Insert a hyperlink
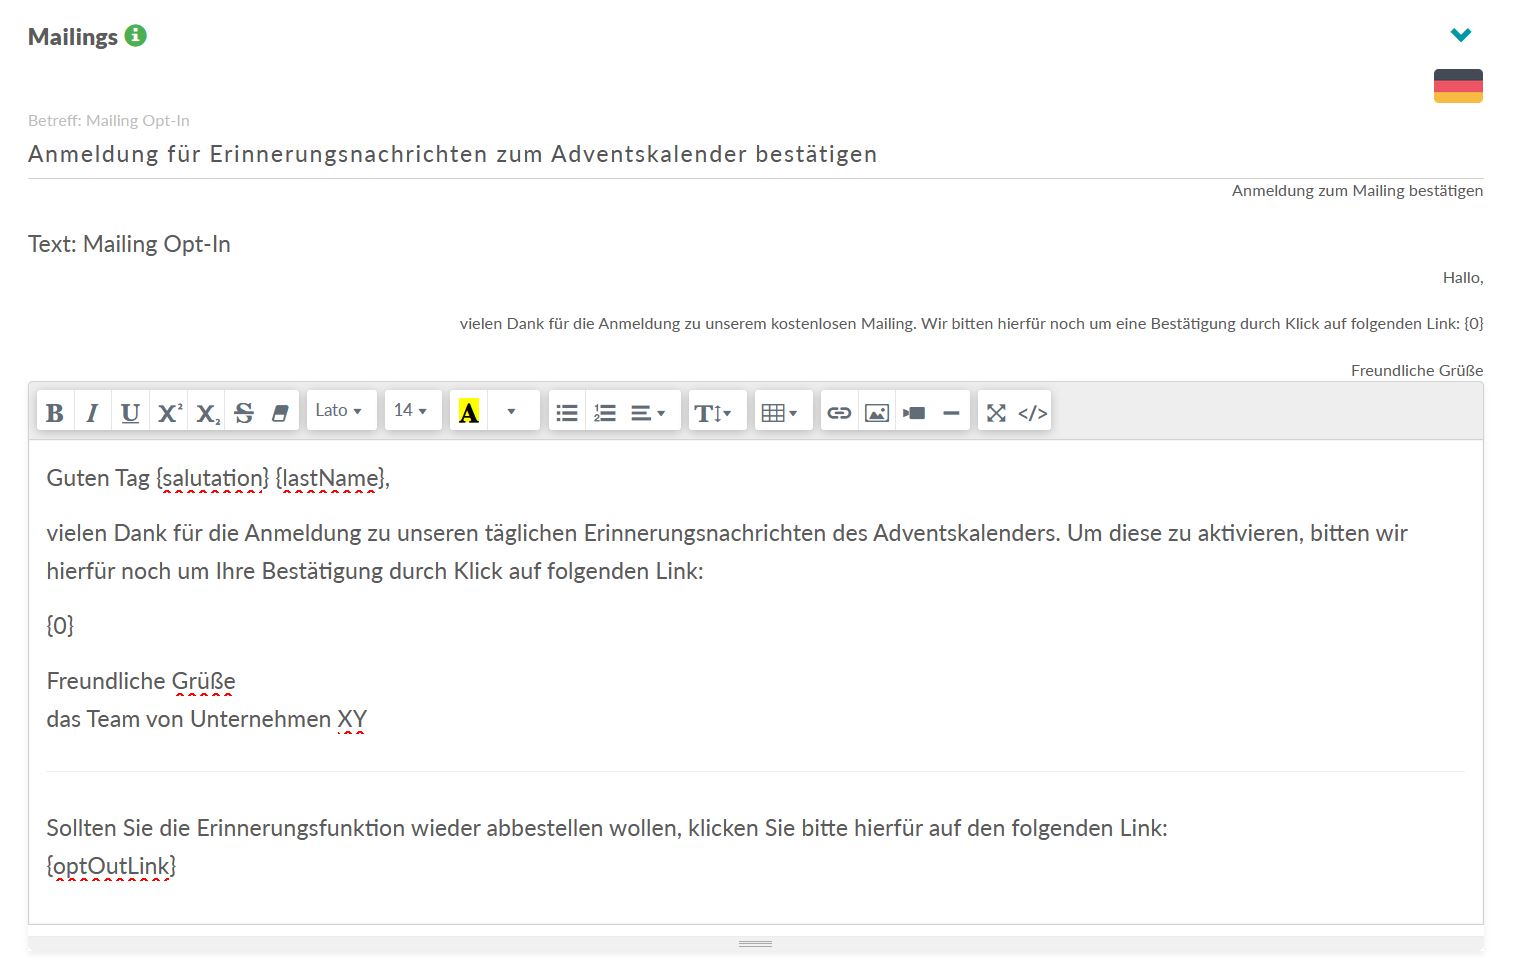The width and height of the screenshot is (1514, 979). coord(839,412)
